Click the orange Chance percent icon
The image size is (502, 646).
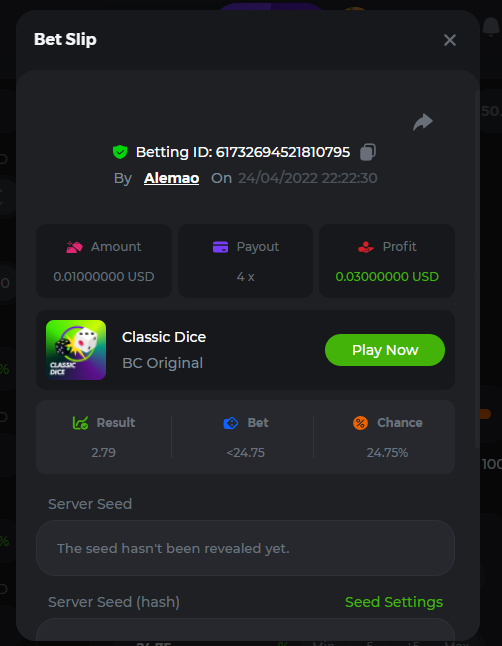(x=360, y=423)
